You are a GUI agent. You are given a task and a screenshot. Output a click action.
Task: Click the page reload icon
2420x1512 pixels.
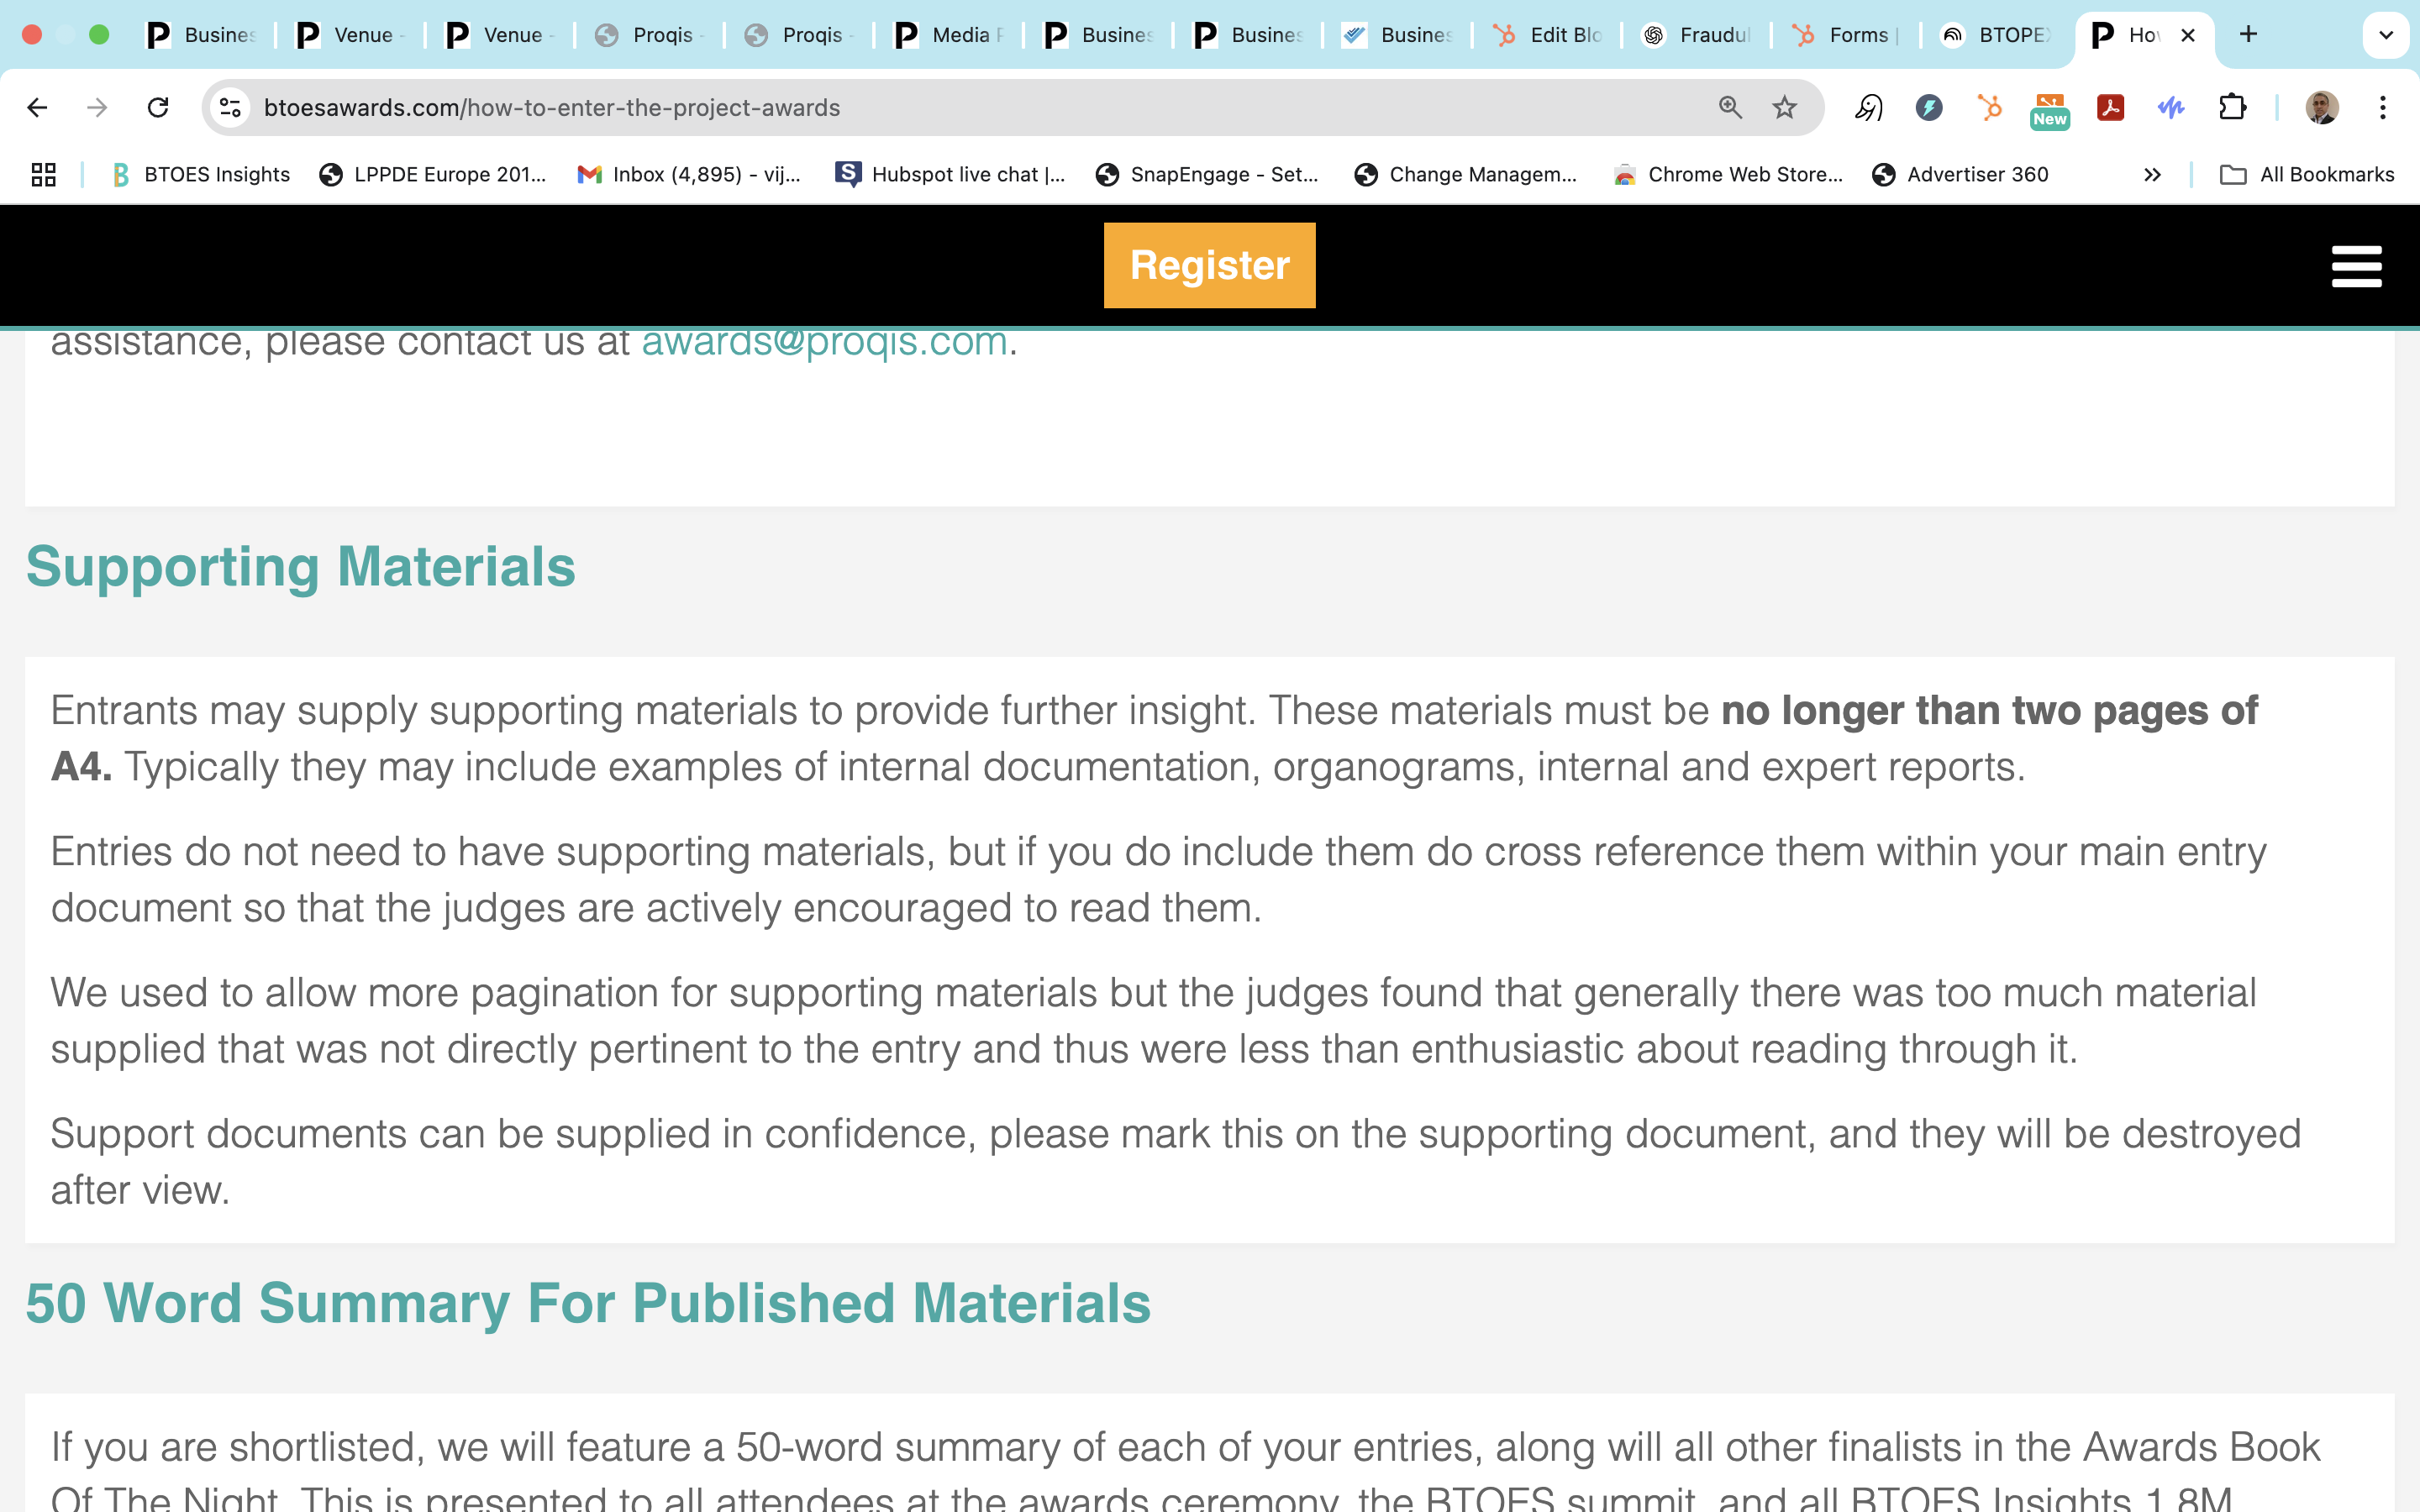[x=158, y=107]
